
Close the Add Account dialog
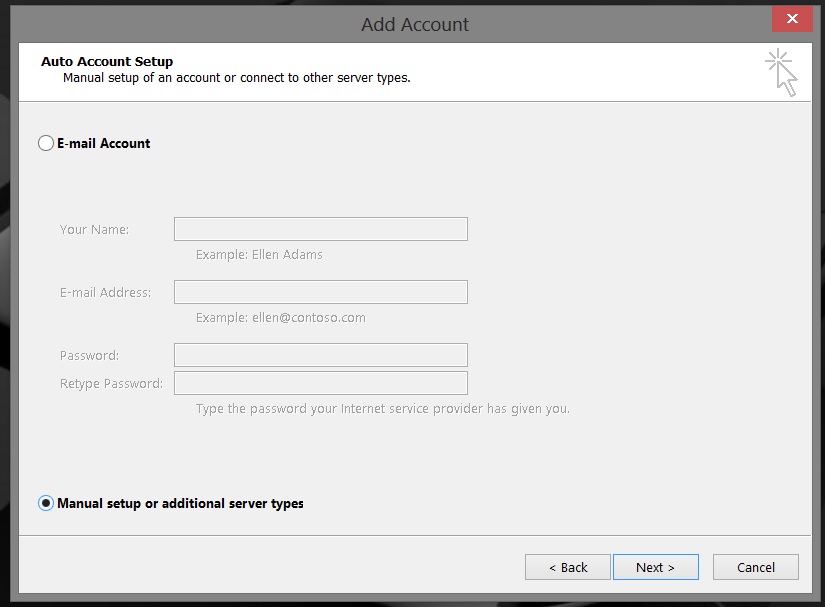792,18
